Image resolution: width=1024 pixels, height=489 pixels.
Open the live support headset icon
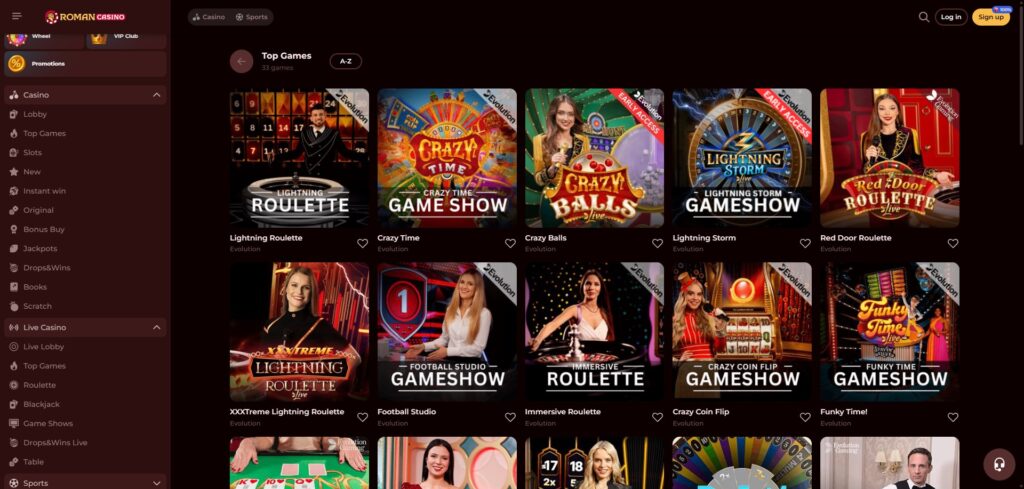coord(999,464)
